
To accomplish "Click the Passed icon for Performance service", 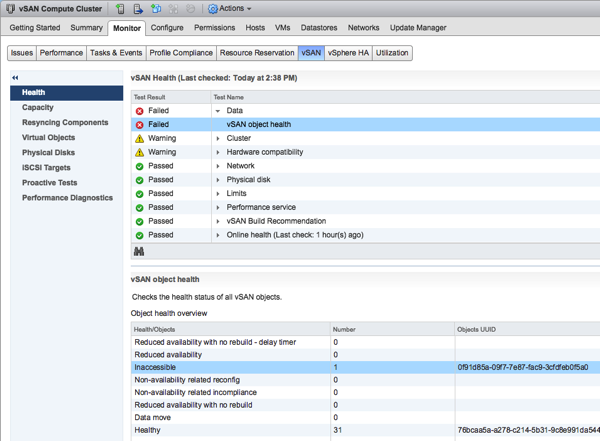I will pos(140,207).
